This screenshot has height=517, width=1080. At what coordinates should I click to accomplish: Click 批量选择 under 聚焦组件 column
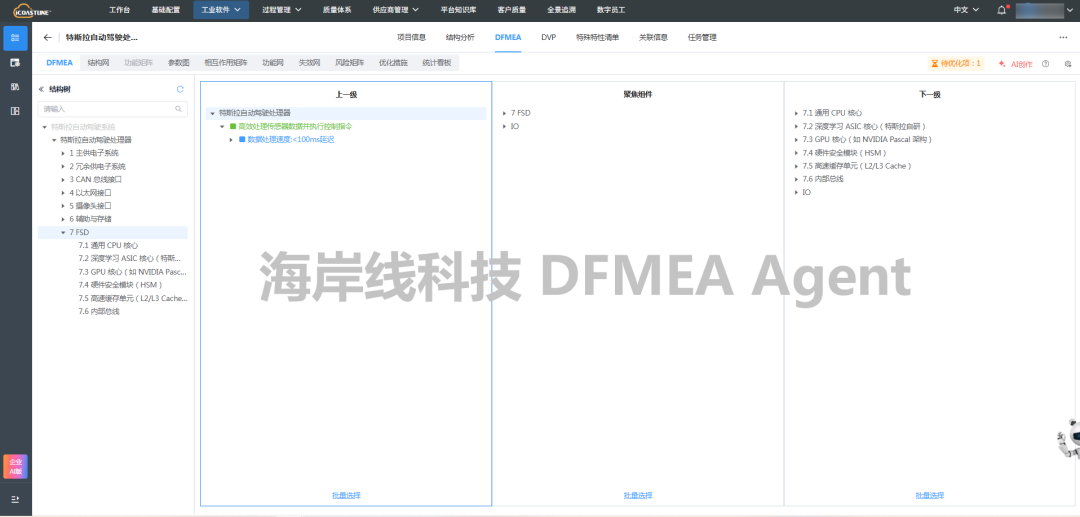click(x=638, y=495)
